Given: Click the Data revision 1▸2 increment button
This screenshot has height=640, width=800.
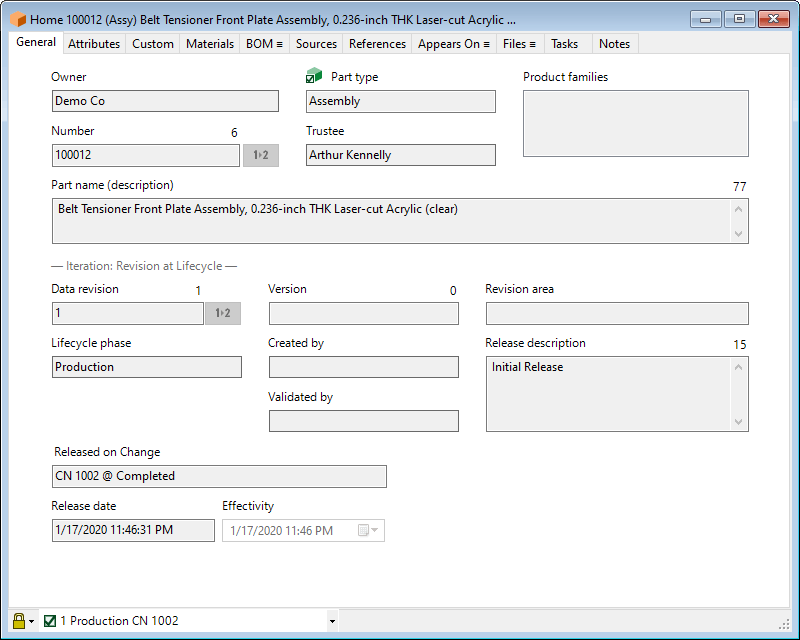Looking at the screenshot, I should click(x=222, y=313).
